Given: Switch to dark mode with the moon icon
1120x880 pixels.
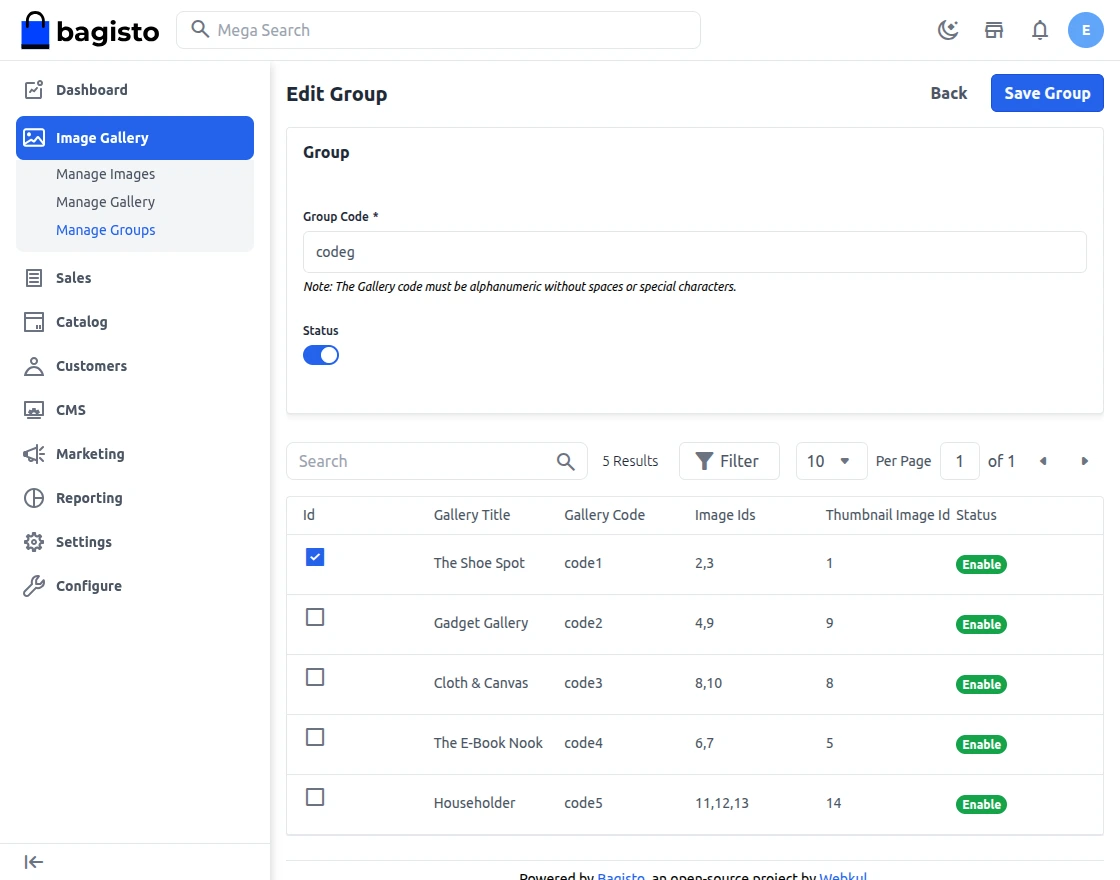Looking at the screenshot, I should [948, 29].
